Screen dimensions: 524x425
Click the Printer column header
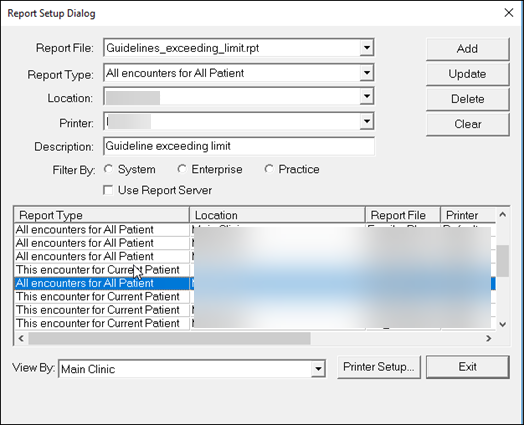pos(468,215)
